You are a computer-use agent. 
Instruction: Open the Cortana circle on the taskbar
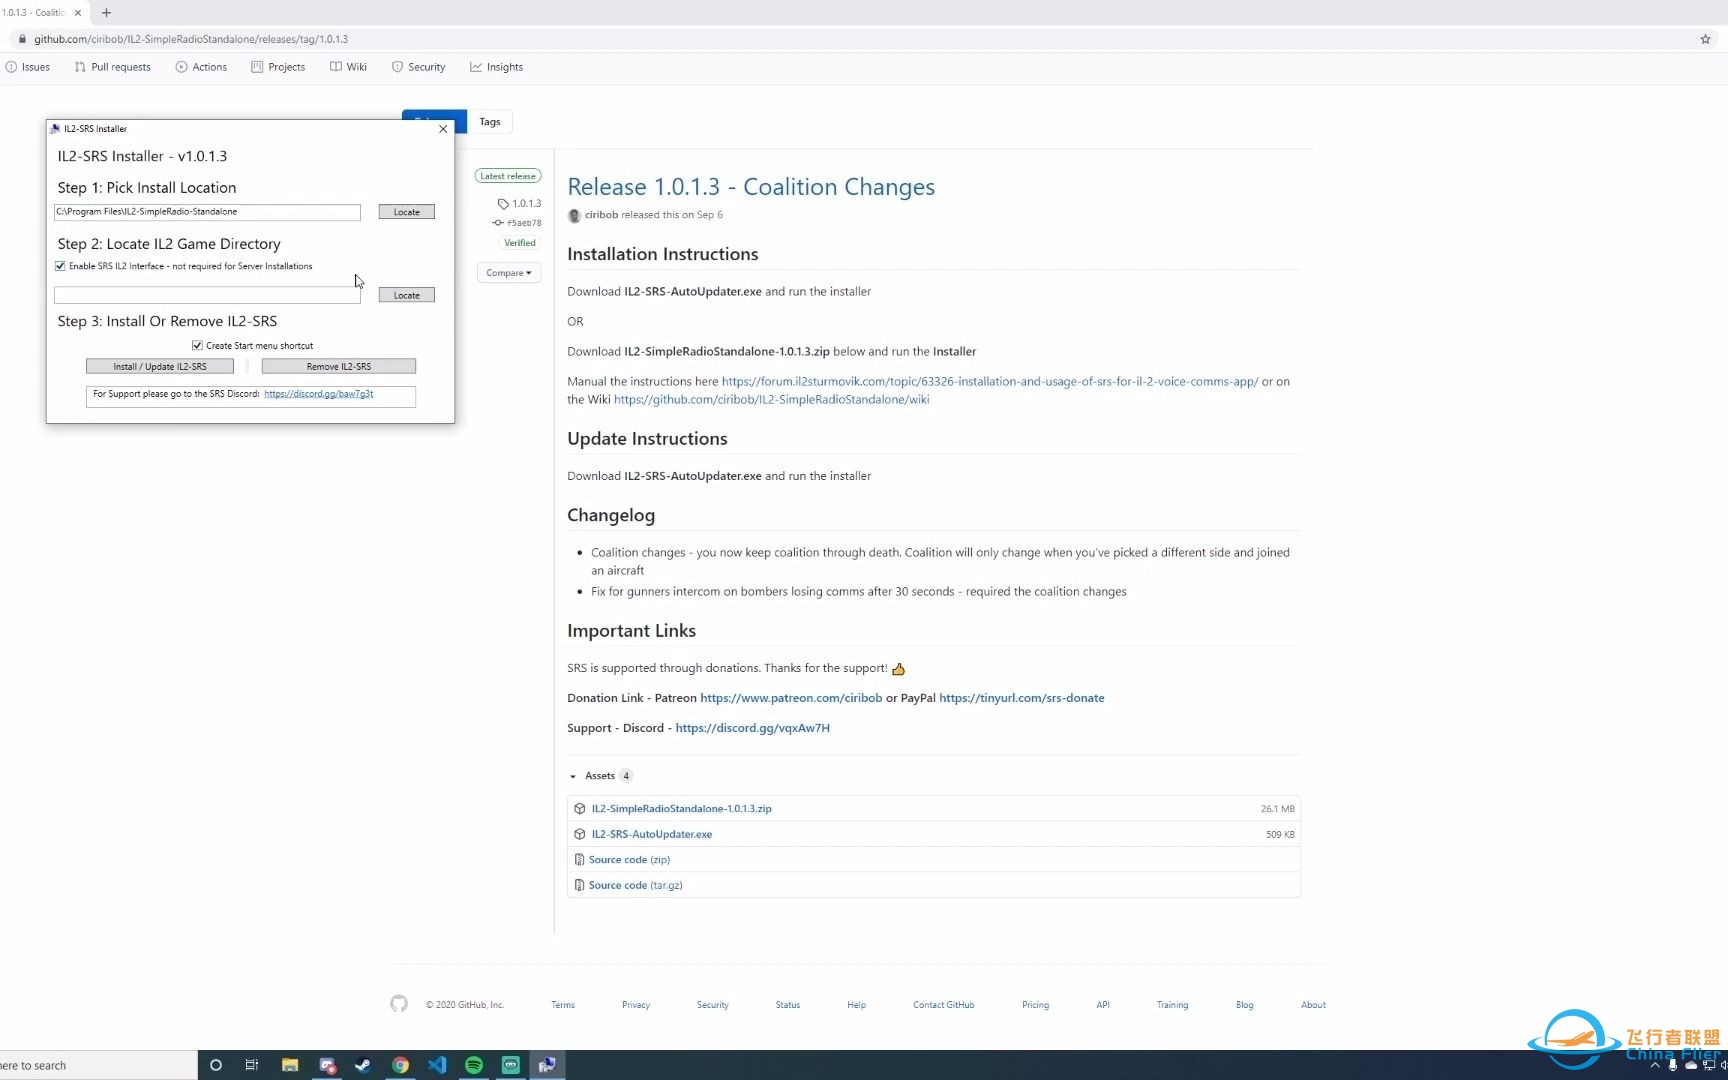215,1065
